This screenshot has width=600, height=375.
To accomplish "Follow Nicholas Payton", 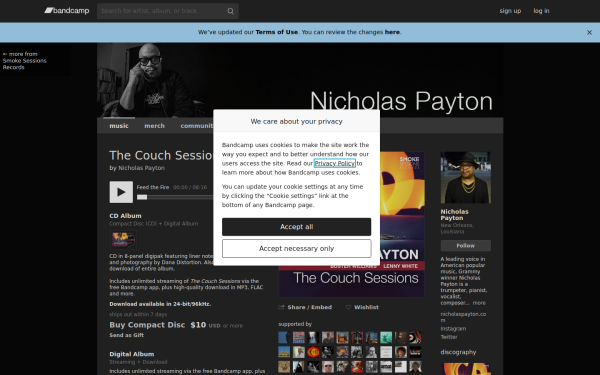I will 466,246.
